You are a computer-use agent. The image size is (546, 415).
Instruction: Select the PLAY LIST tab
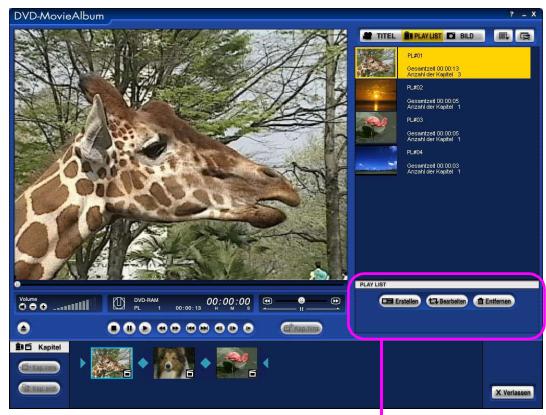423,36
